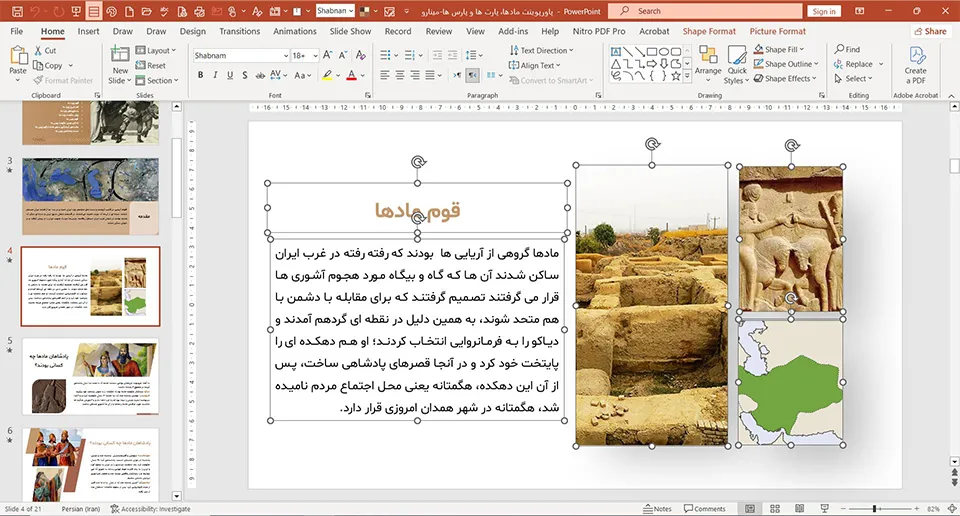Click the Sign in button
Image resolution: width=960 pixels, height=516 pixels.
tap(824, 11)
